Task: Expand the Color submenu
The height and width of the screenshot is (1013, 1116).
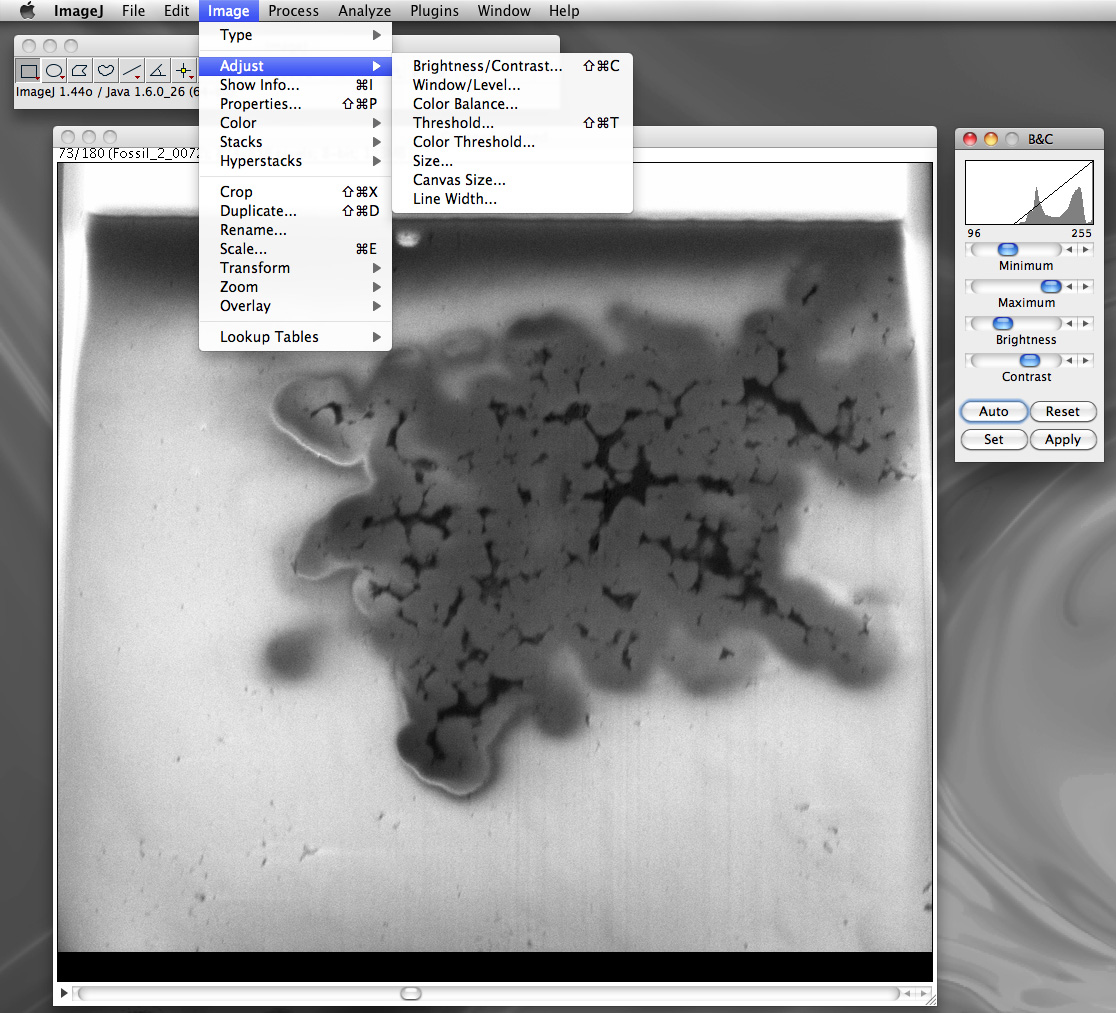Action: (295, 123)
